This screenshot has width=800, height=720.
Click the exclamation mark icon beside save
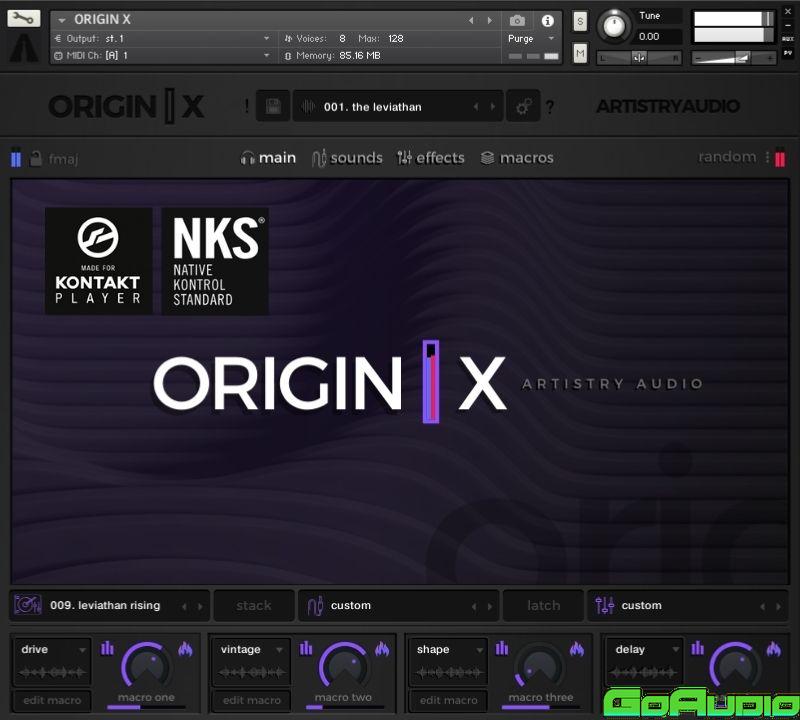coord(247,107)
